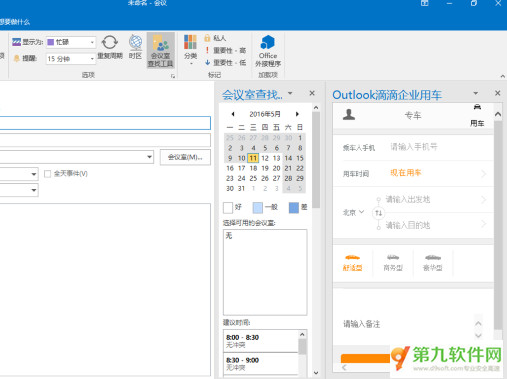507x379 pixels.
Task: Click the 用车 car icon
Action: point(477,115)
